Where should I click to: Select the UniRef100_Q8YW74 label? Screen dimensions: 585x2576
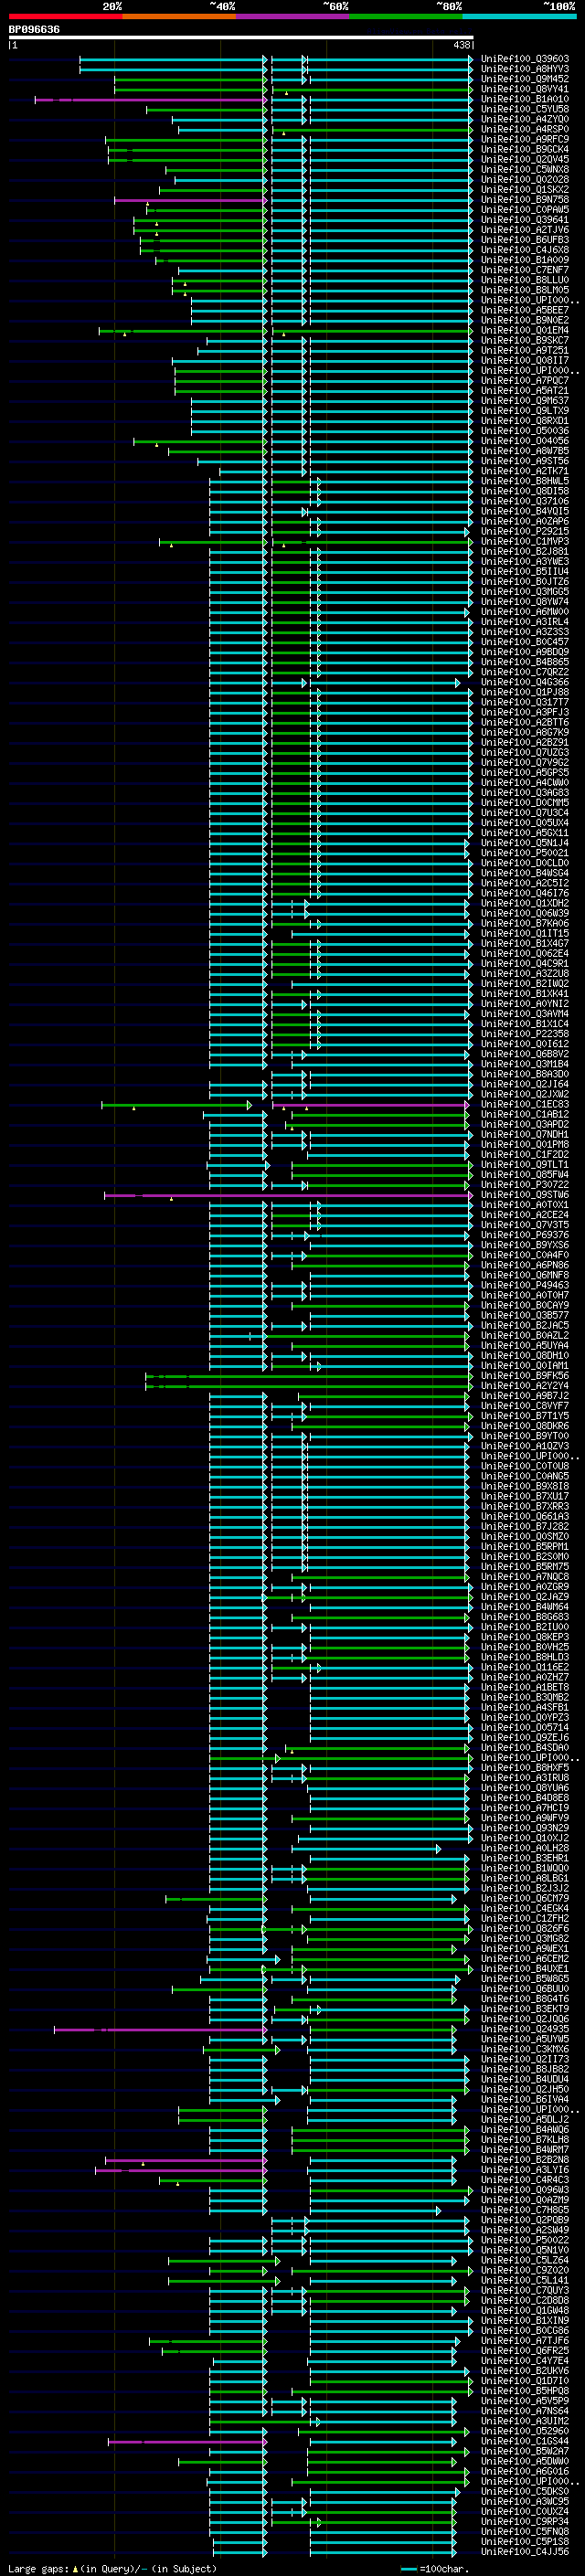tap(525, 602)
